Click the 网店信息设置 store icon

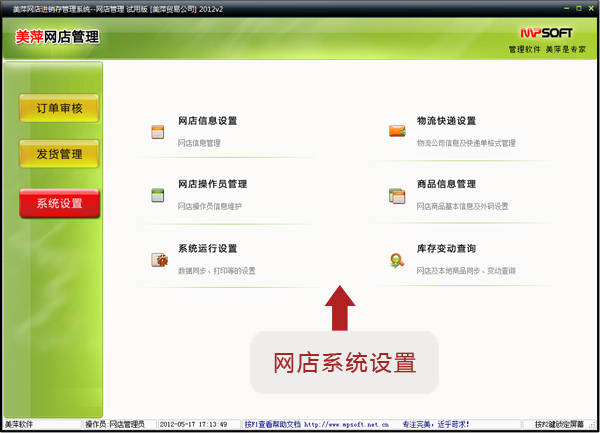click(x=157, y=132)
